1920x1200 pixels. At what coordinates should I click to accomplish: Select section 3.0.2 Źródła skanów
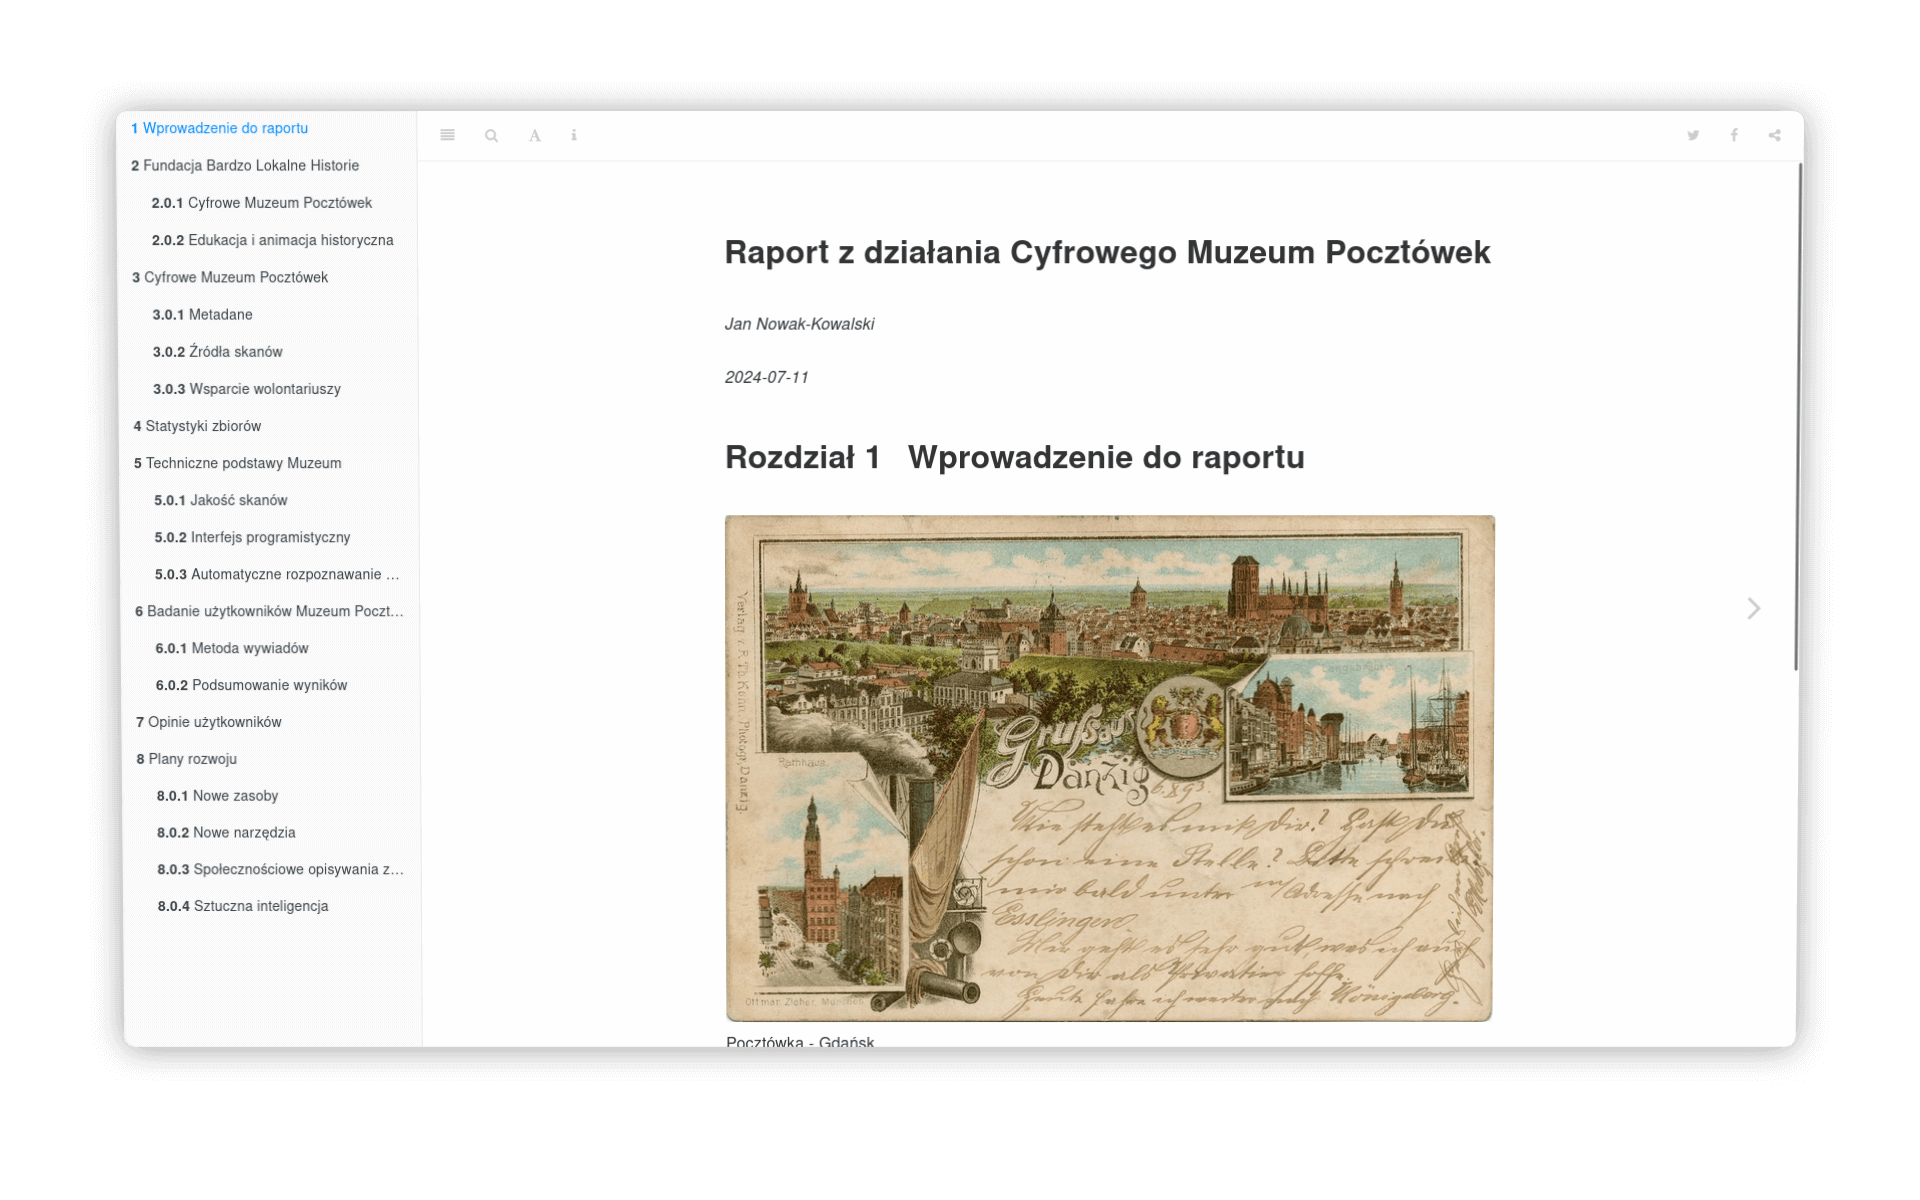coord(217,351)
